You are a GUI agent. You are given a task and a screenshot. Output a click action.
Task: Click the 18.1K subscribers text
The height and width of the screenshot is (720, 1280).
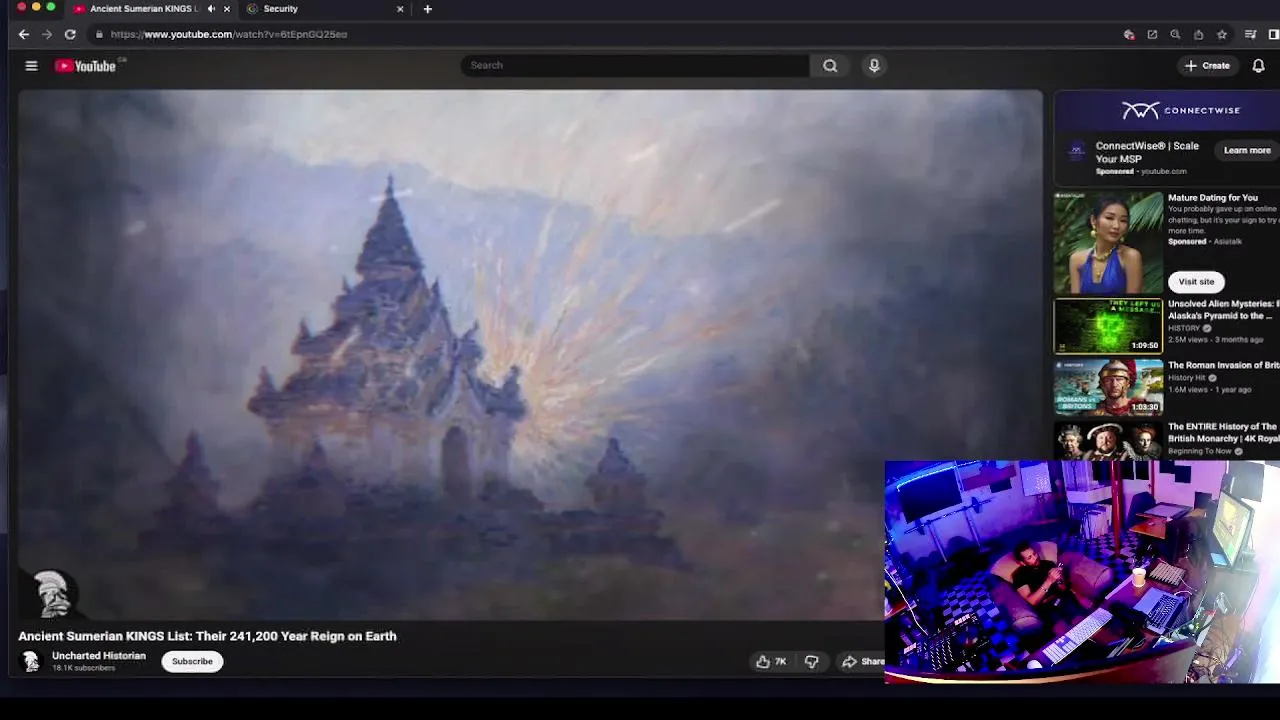click(83, 668)
